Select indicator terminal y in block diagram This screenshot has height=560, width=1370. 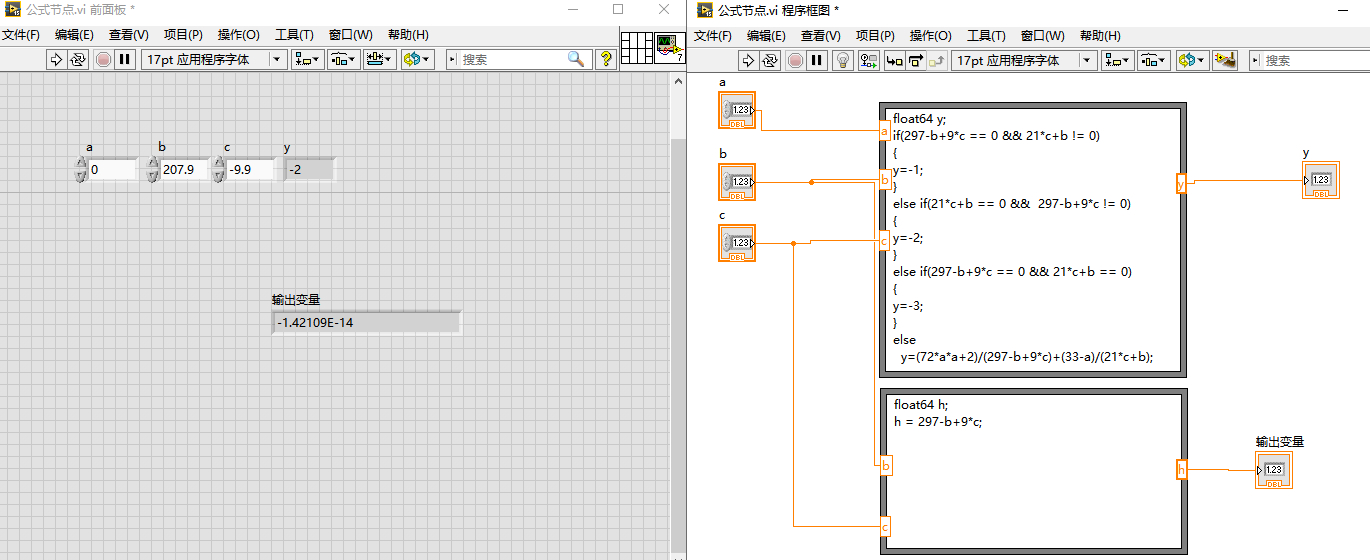(x=1320, y=180)
